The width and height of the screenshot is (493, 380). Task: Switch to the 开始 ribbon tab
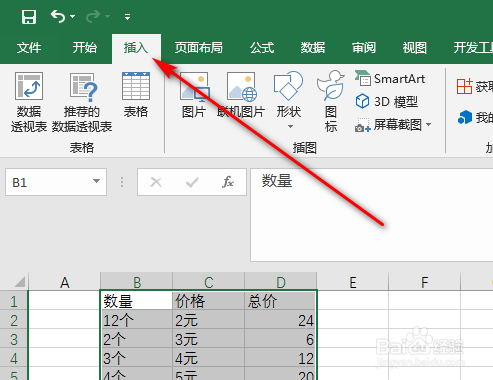pyautogui.click(x=85, y=48)
